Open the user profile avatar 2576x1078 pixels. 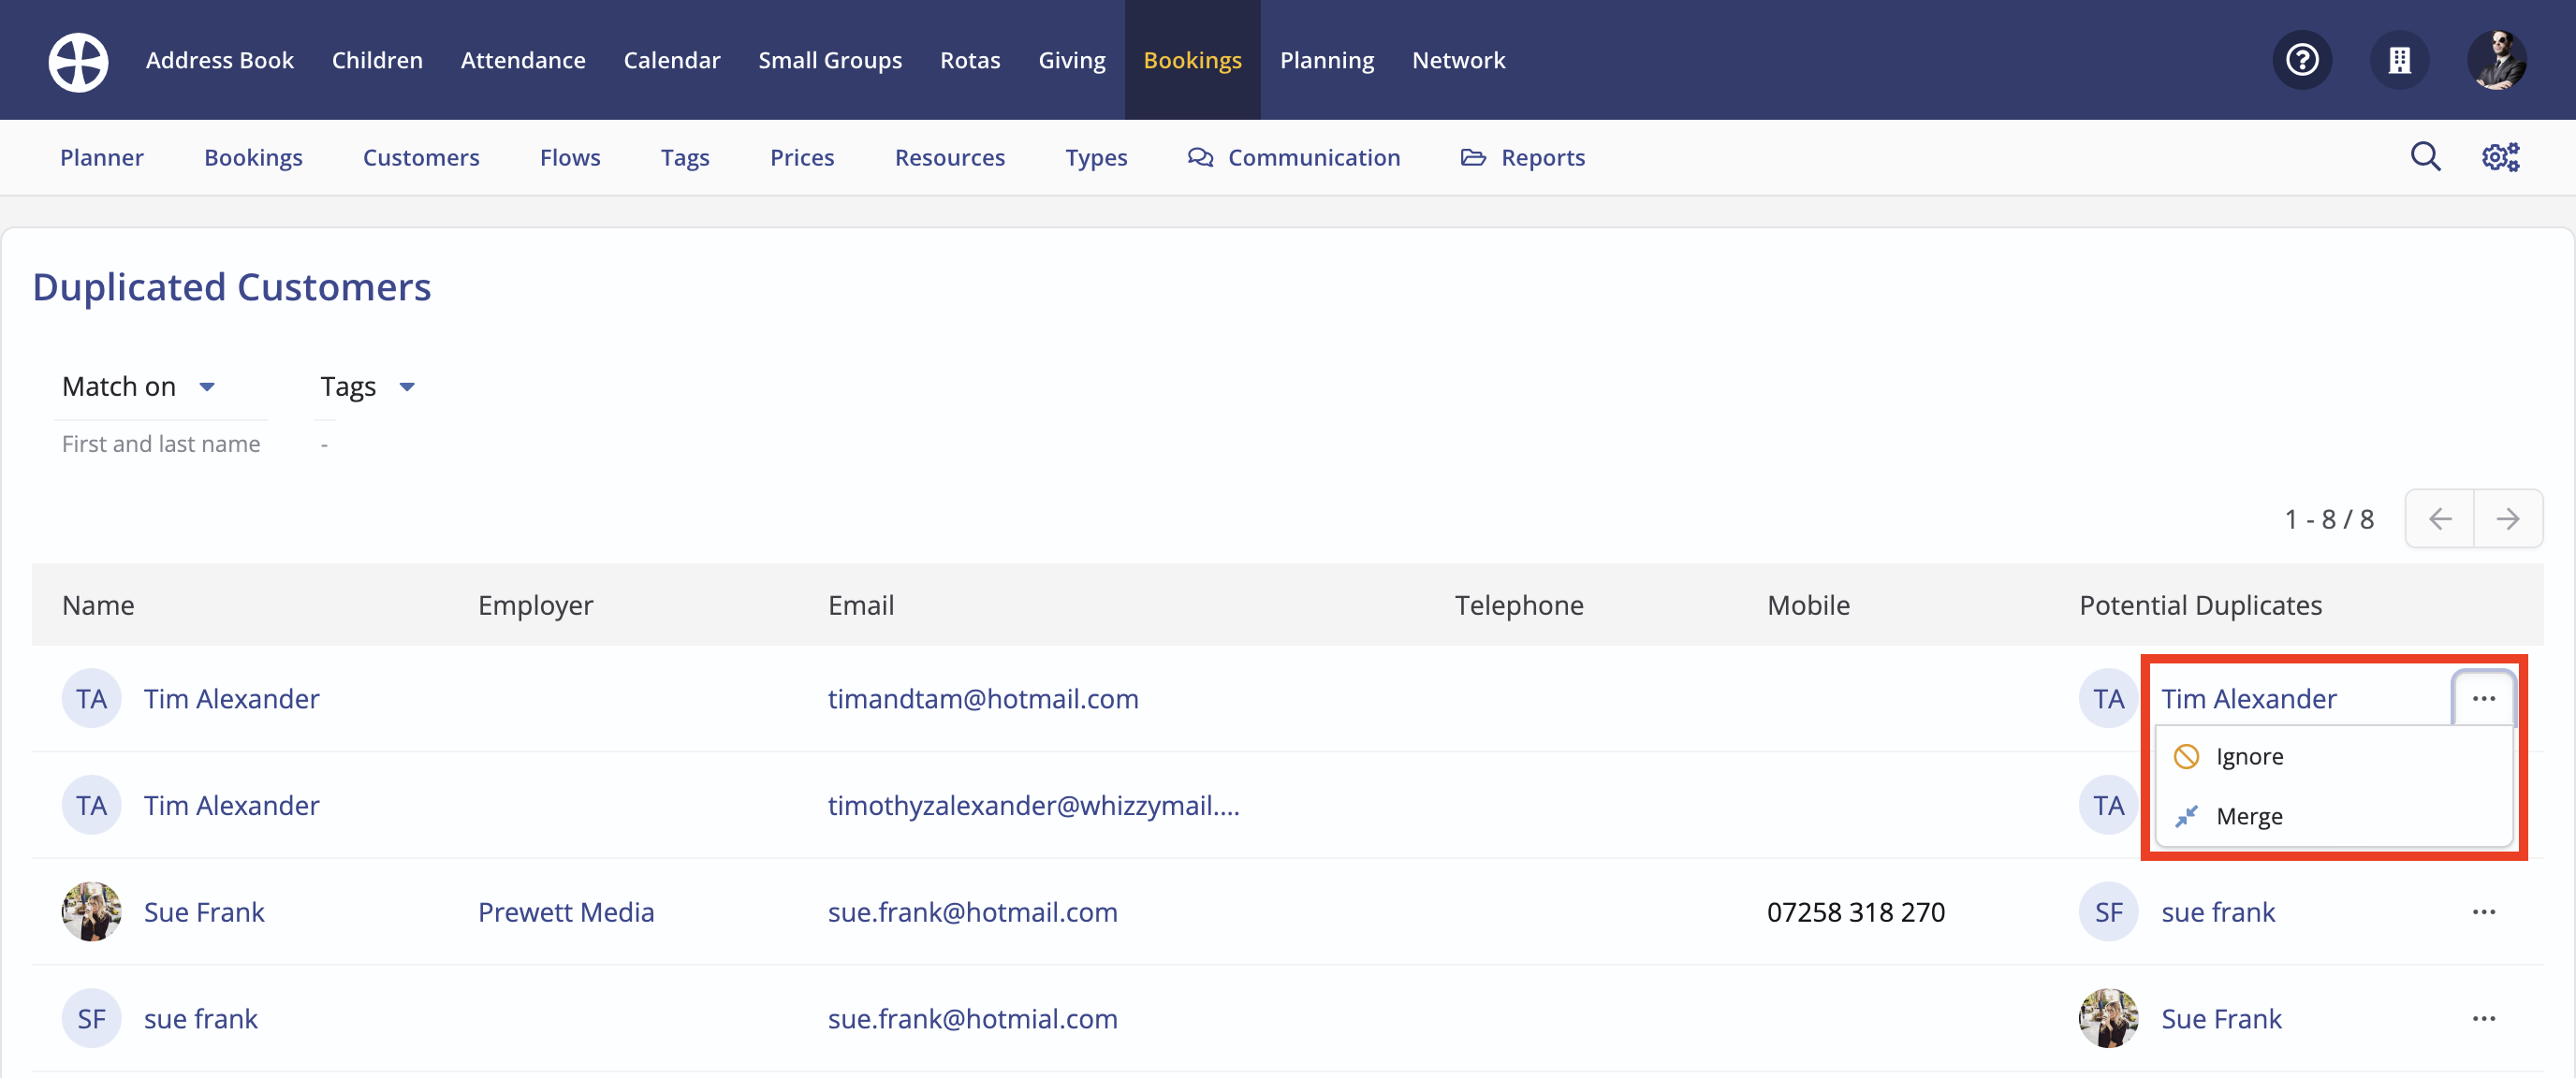2497,60
